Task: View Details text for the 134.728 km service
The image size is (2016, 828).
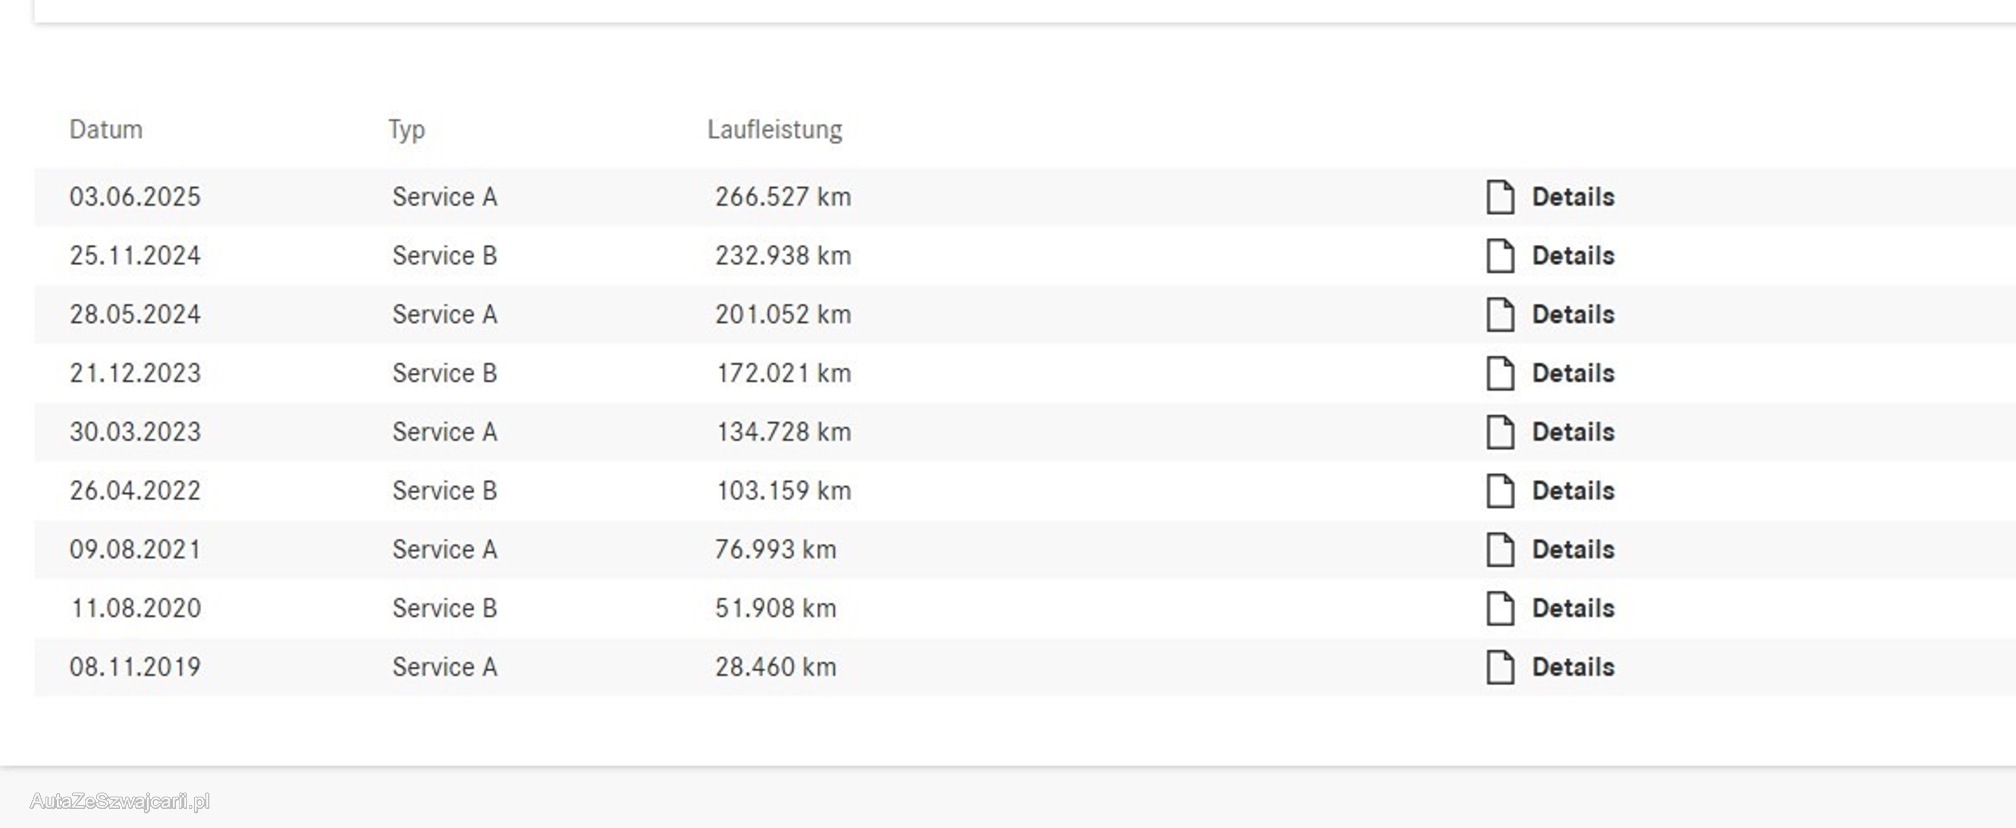Action: point(1572,432)
